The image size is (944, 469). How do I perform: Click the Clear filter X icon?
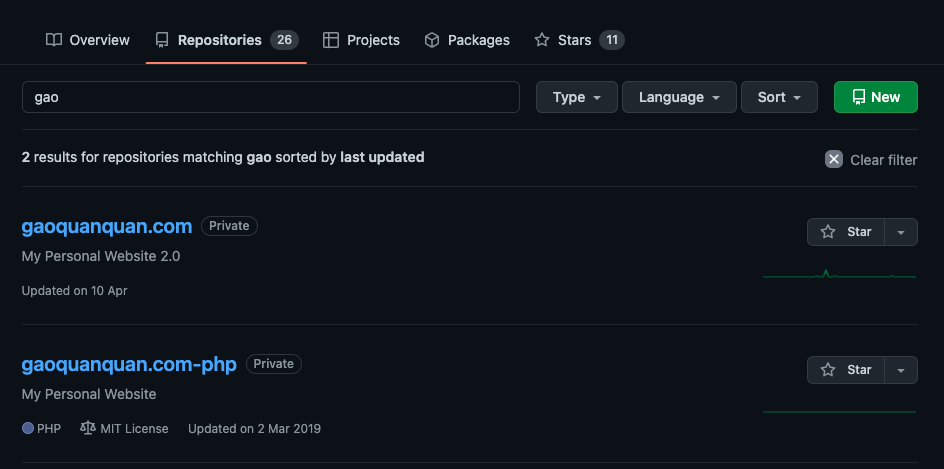pyautogui.click(x=834, y=160)
